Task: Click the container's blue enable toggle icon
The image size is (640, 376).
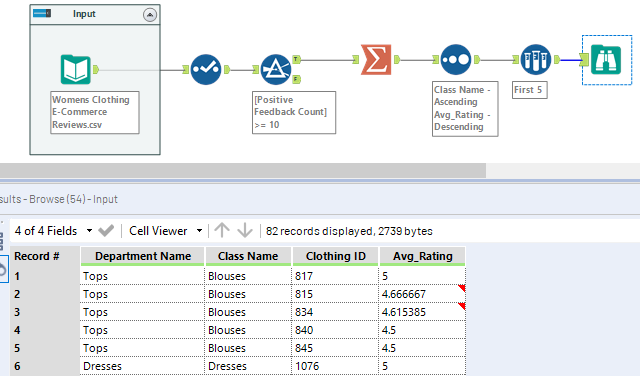Action: 42,13
